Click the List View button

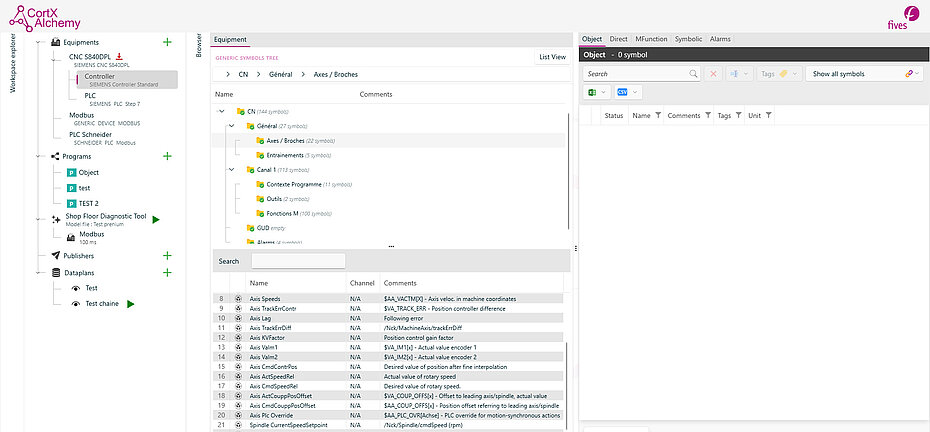tap(552, 58)
